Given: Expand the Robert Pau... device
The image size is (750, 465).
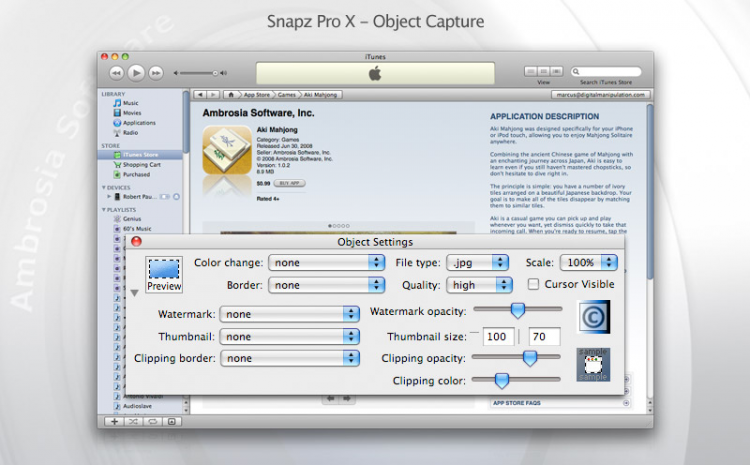Looking at the screenshot, I should pyautogui.click(x=109, y=197).
